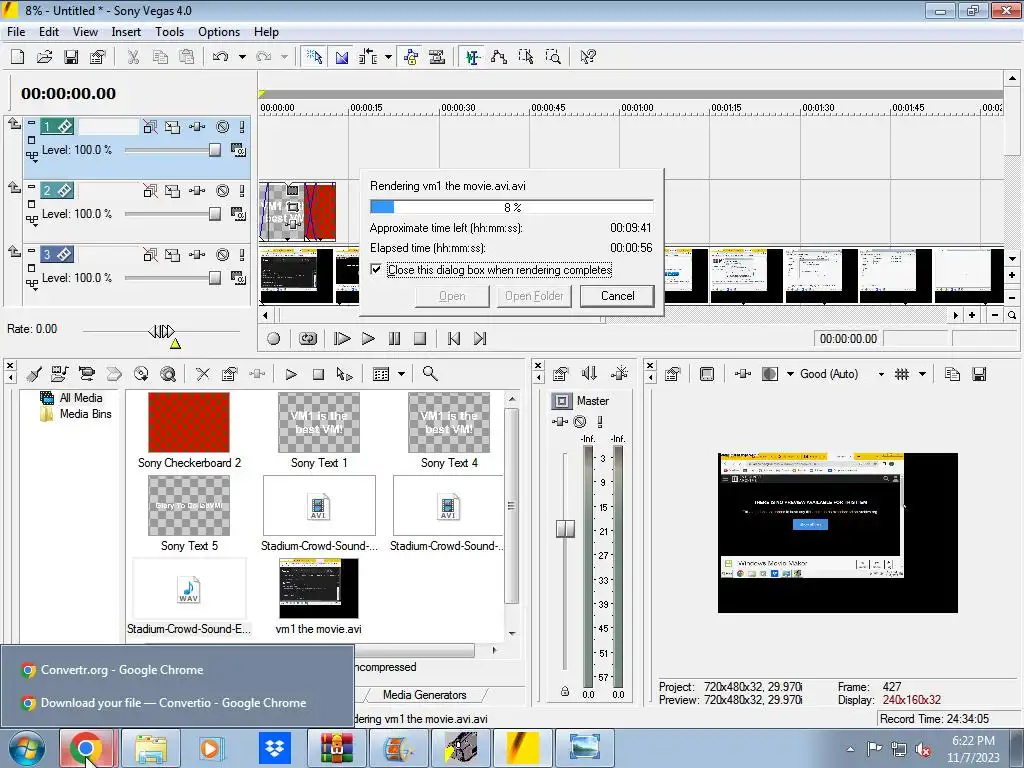Screen dimensions: 1024x768
Task: Open project Properties icon in main toolbar
Action: [x=98, y=57]
